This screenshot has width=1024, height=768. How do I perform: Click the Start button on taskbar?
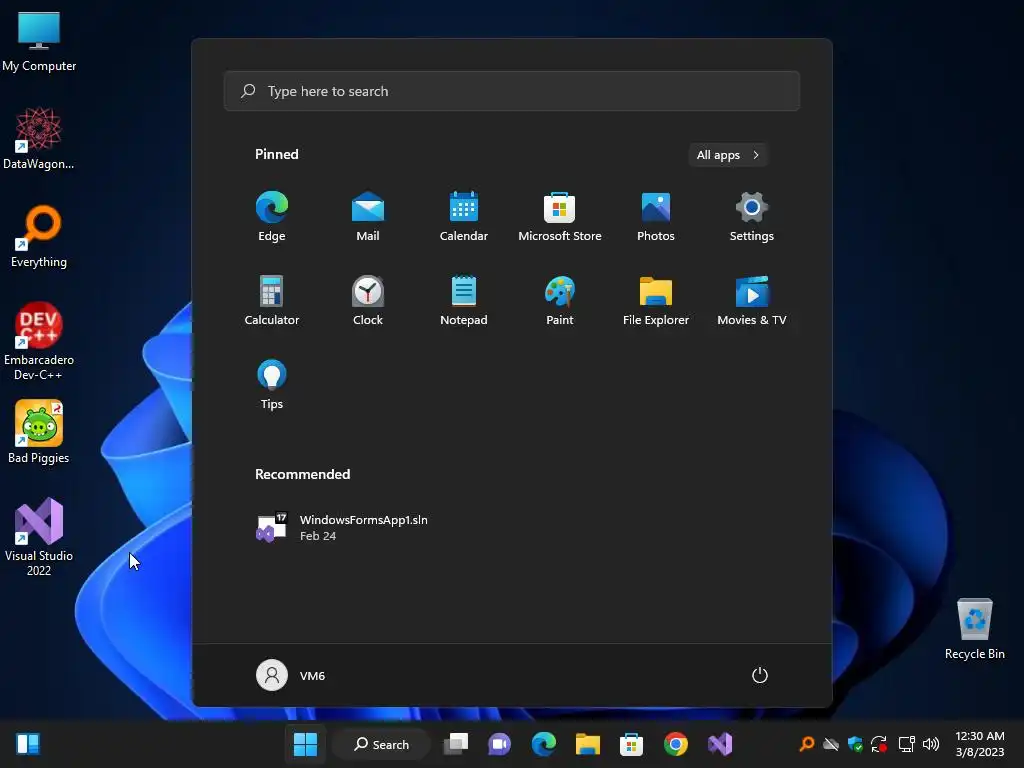305,744
